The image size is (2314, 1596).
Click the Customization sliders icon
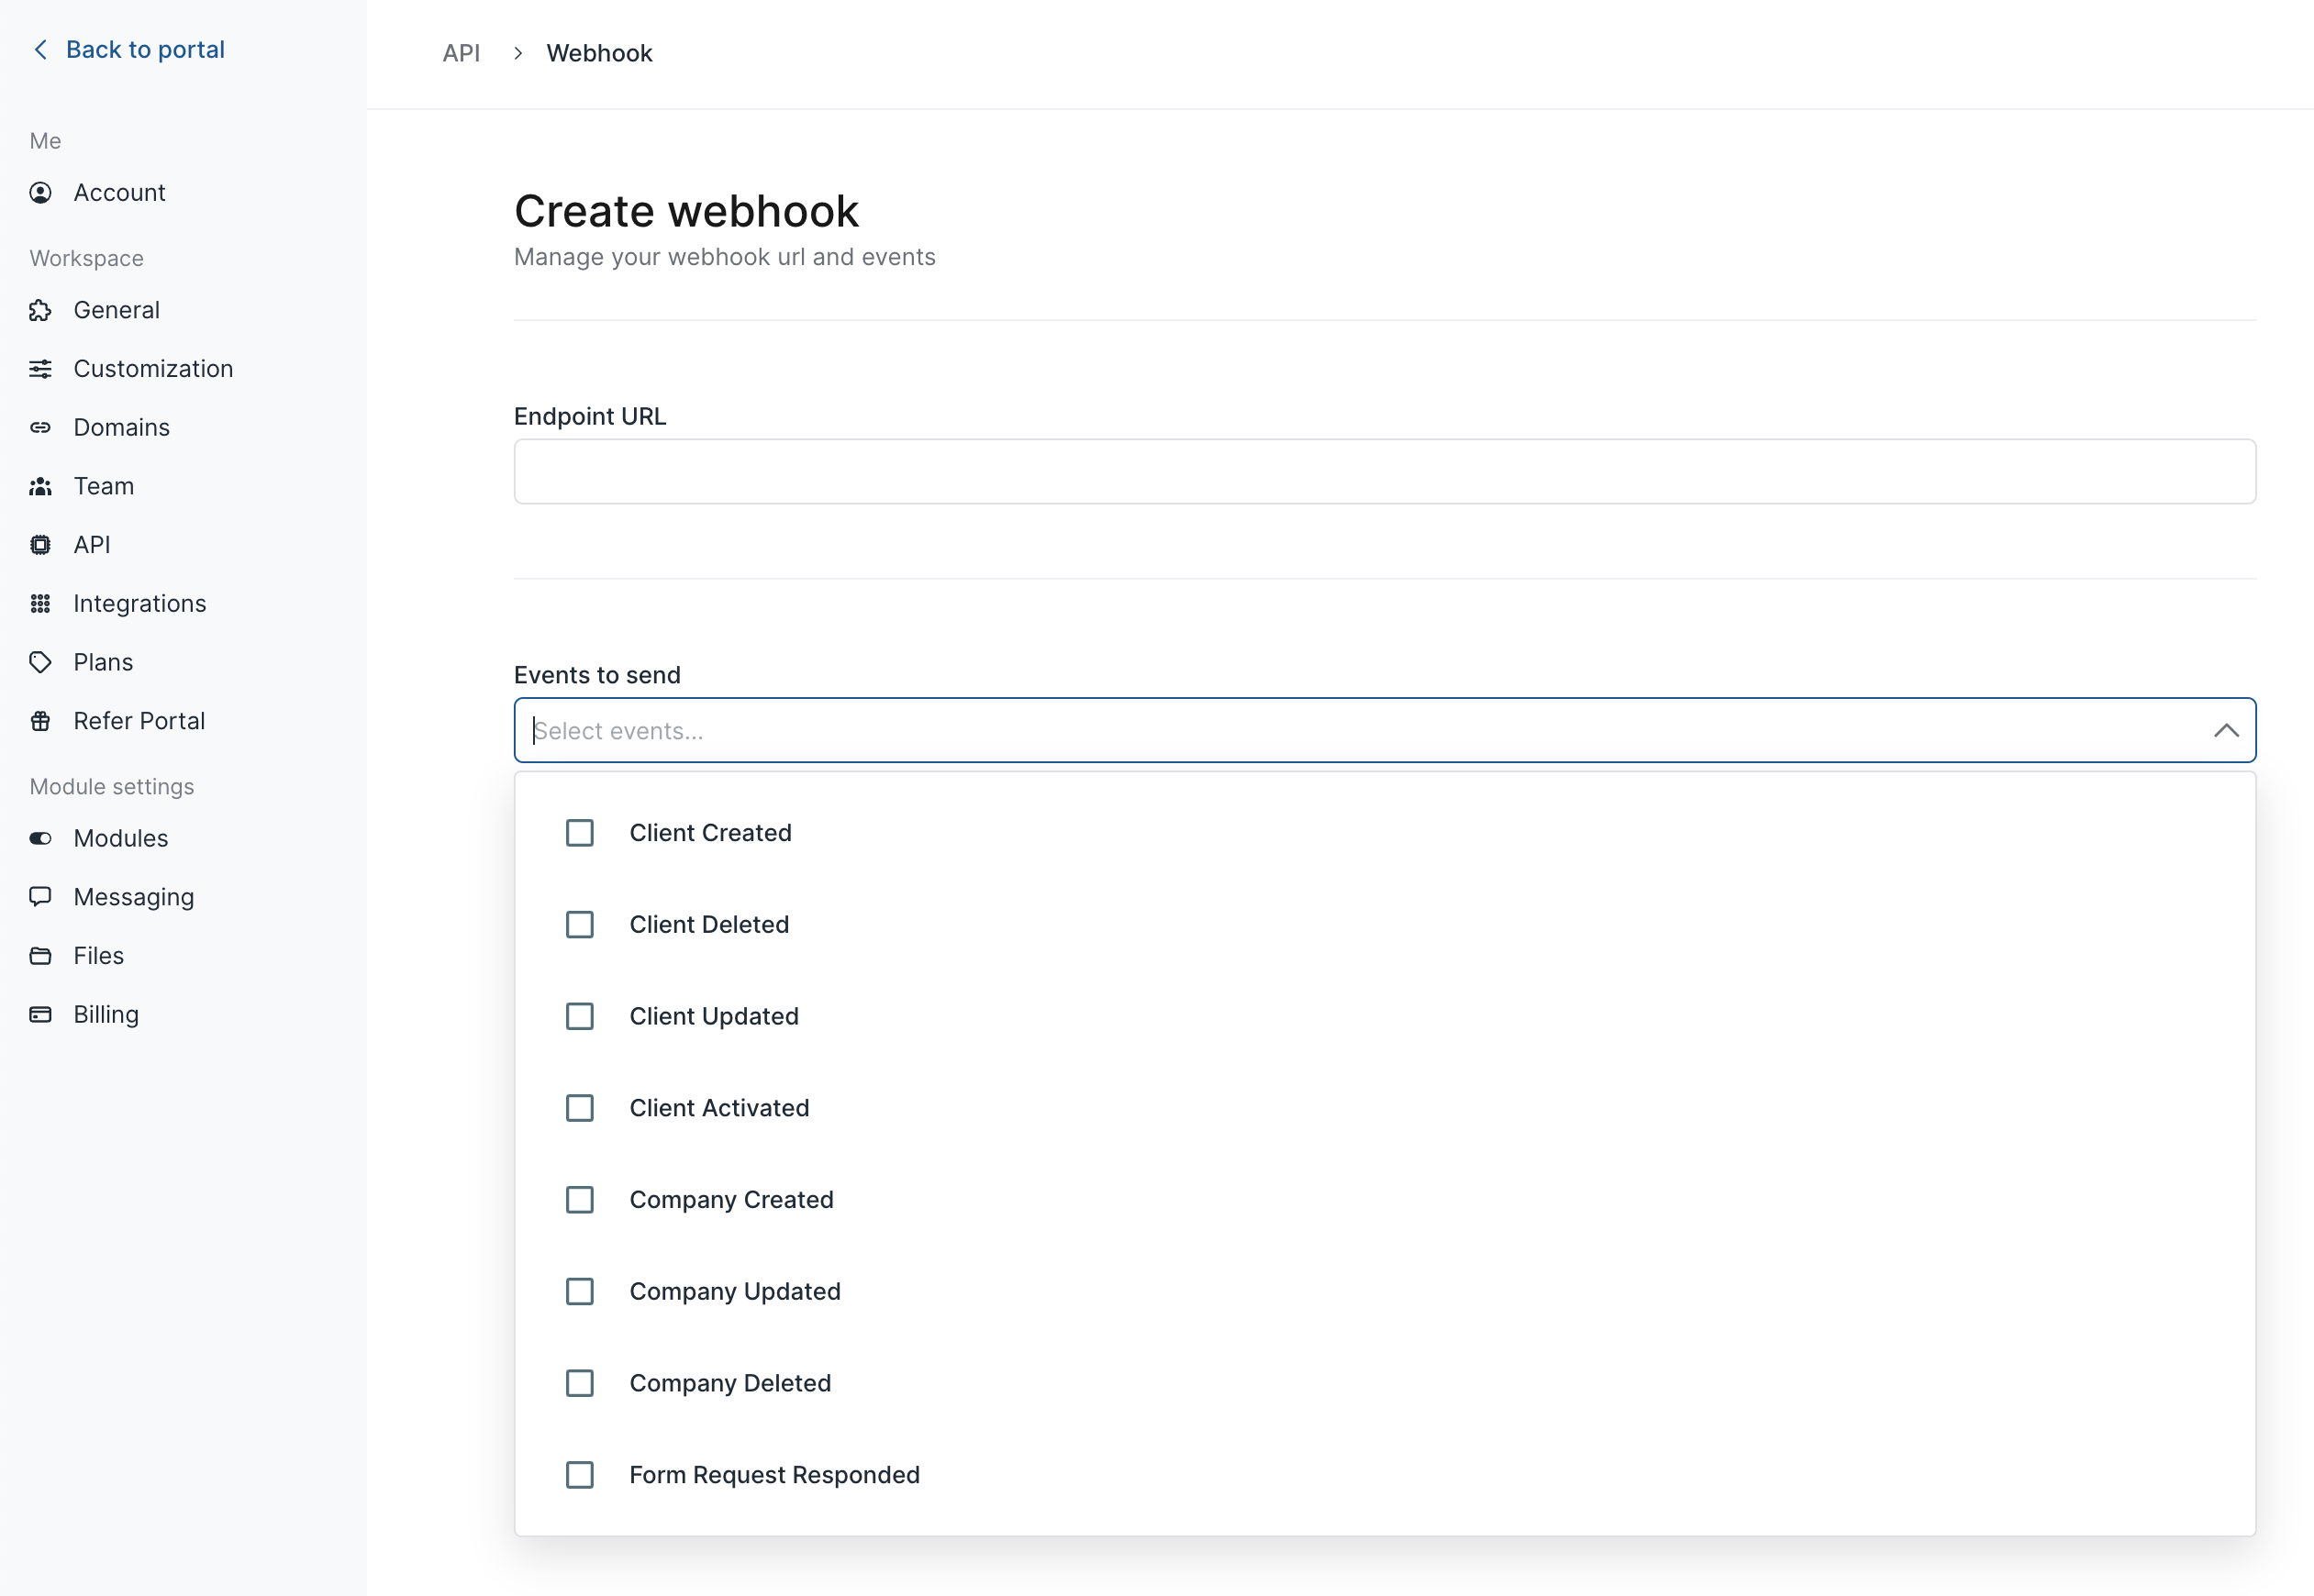(x=40, y=369)
